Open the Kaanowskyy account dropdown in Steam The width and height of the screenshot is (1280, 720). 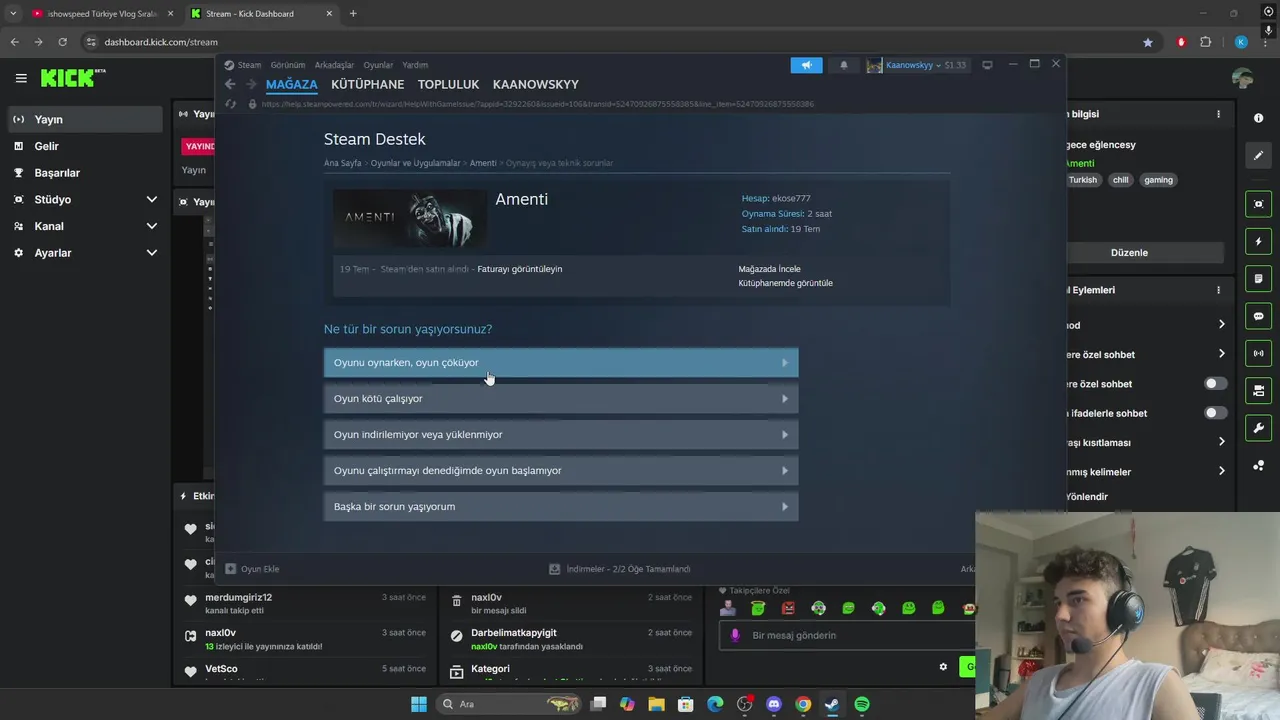tap(916, 65)
